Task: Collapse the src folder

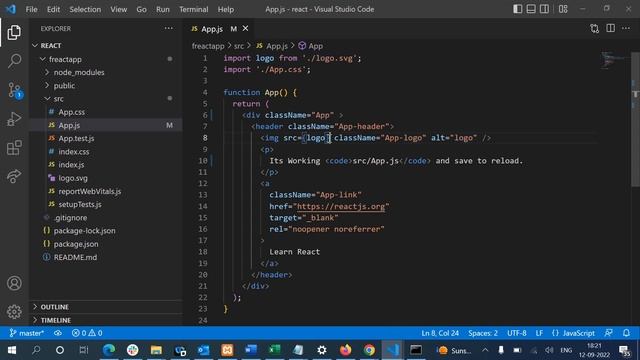Action: point(106,99)
